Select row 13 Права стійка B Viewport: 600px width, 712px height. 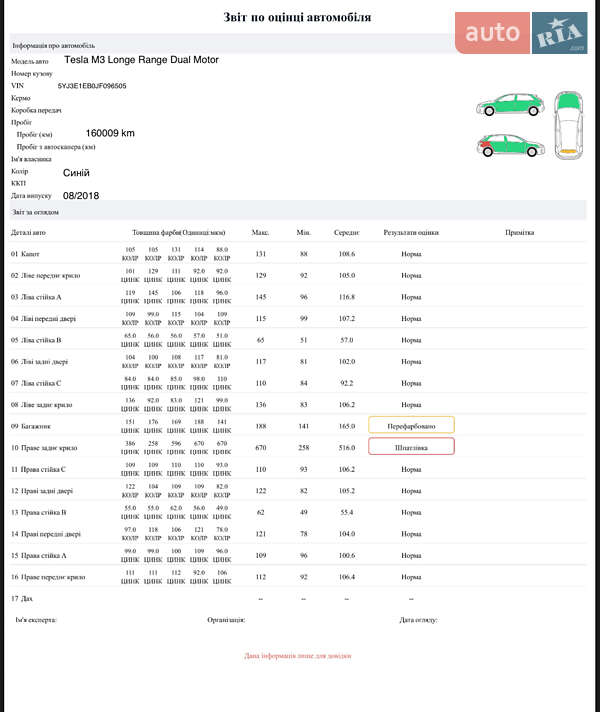coord(298,512)
